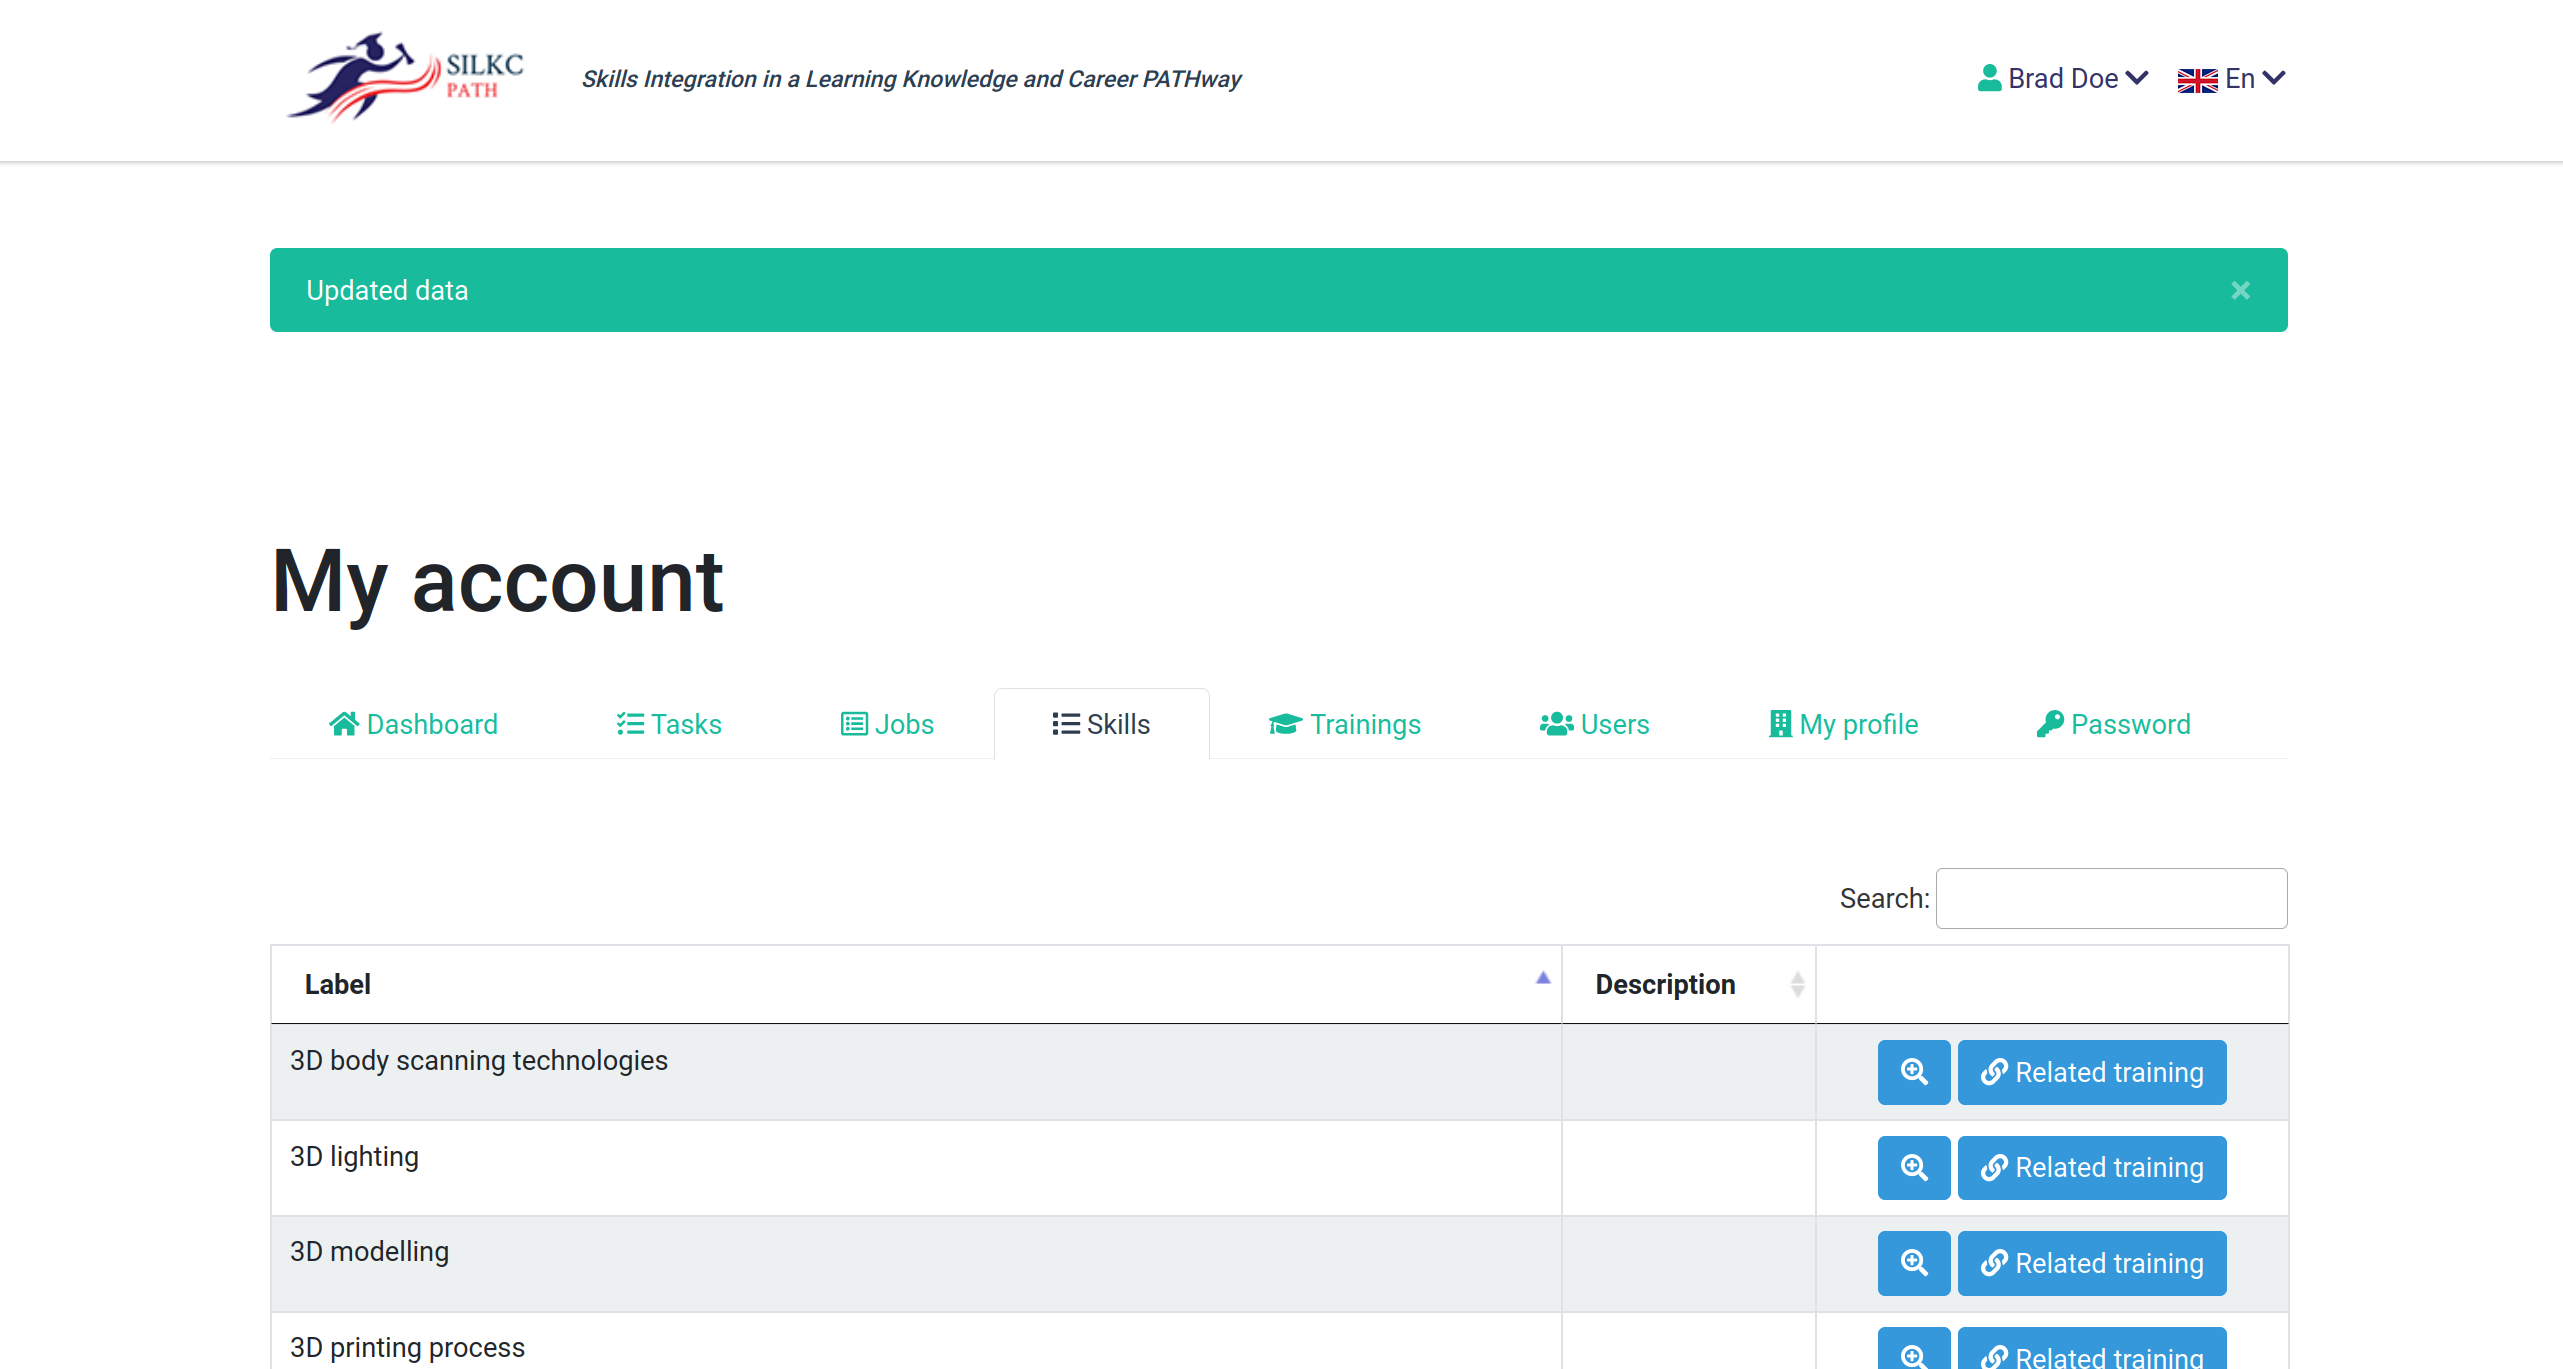Dismiss the Updated data alert
The image size is (2563, 1369).
point(2240,290)
